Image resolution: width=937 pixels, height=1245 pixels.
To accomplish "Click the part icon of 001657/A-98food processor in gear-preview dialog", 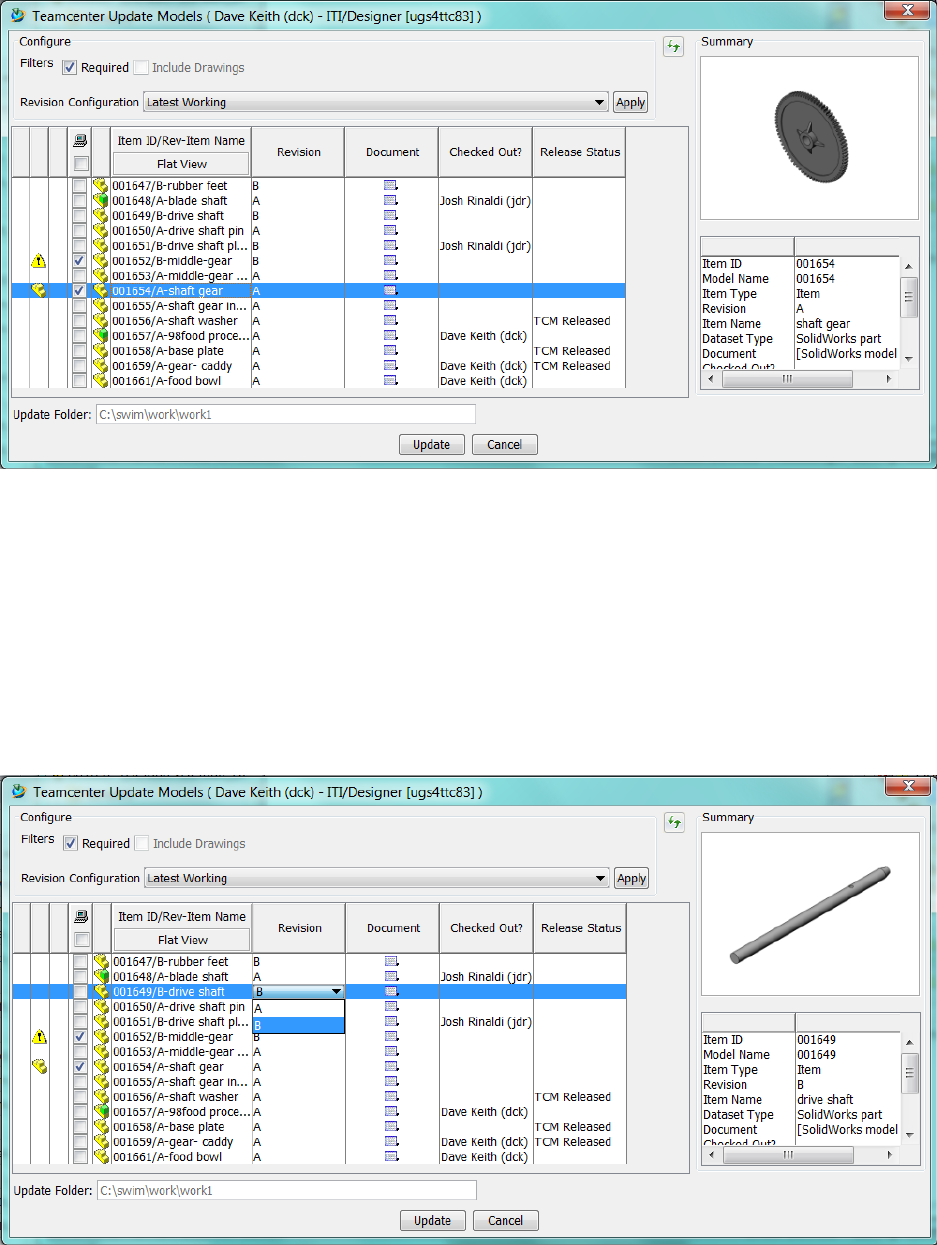I will (100, 336).
